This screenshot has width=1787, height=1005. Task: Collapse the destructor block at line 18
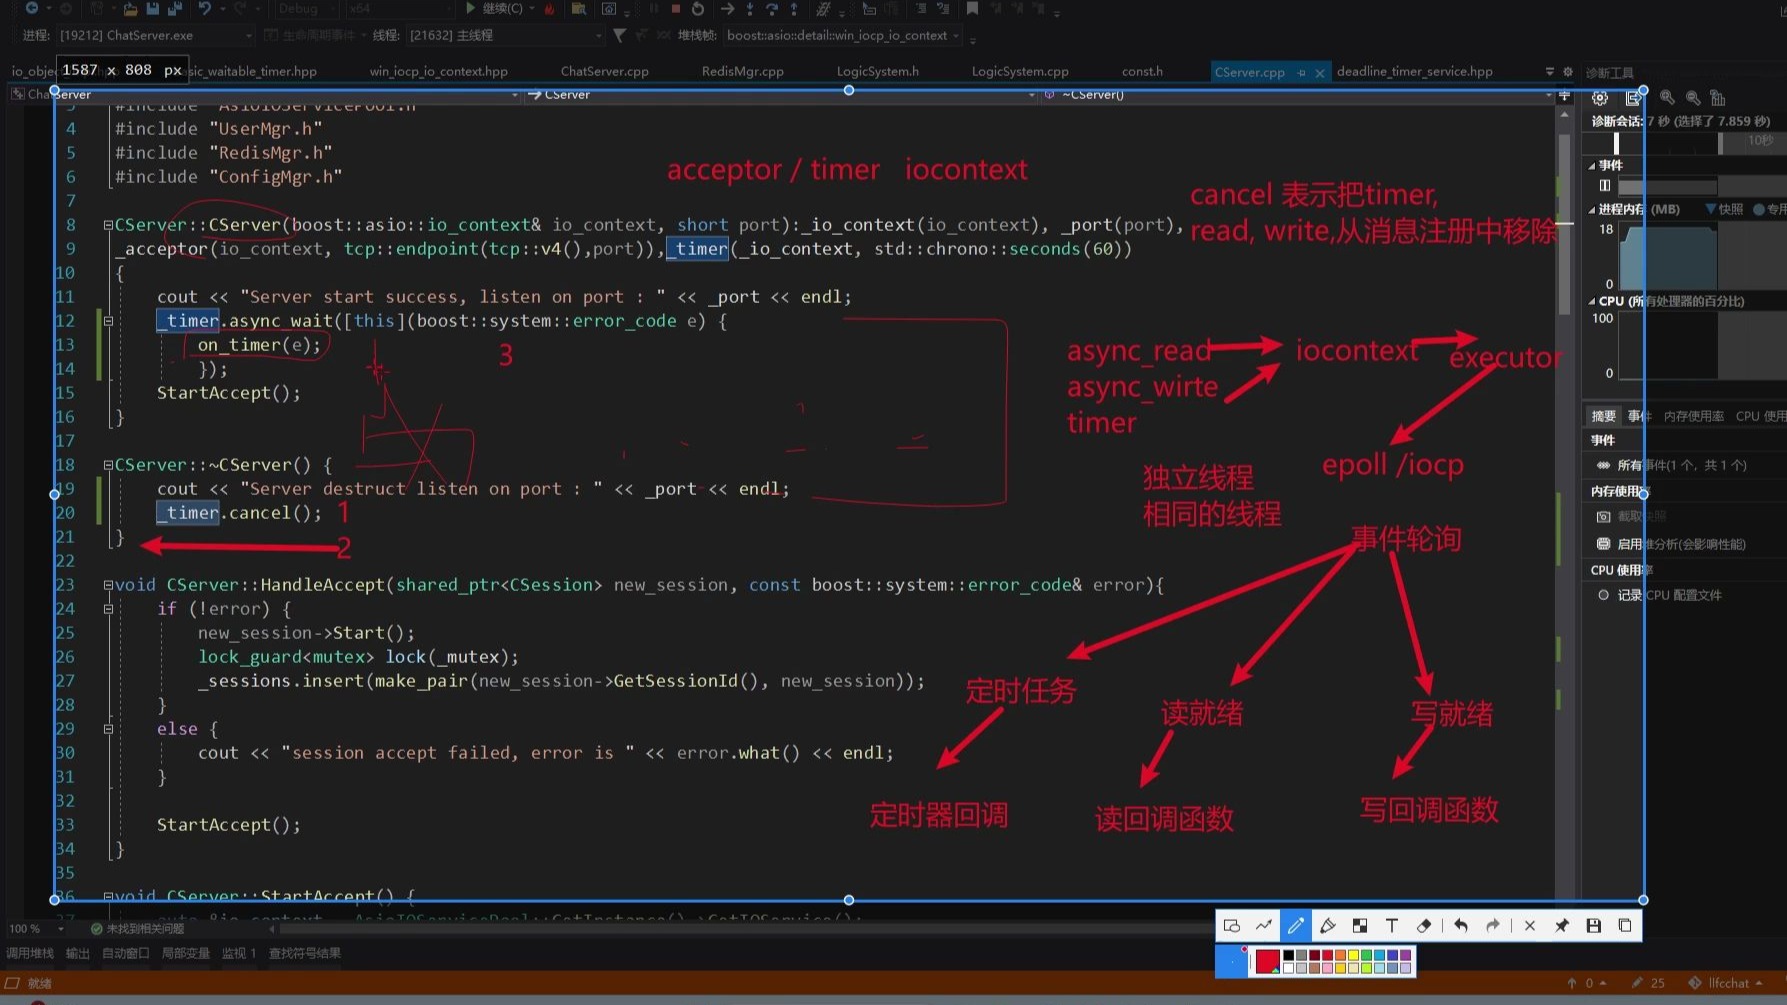coord(108,465)
